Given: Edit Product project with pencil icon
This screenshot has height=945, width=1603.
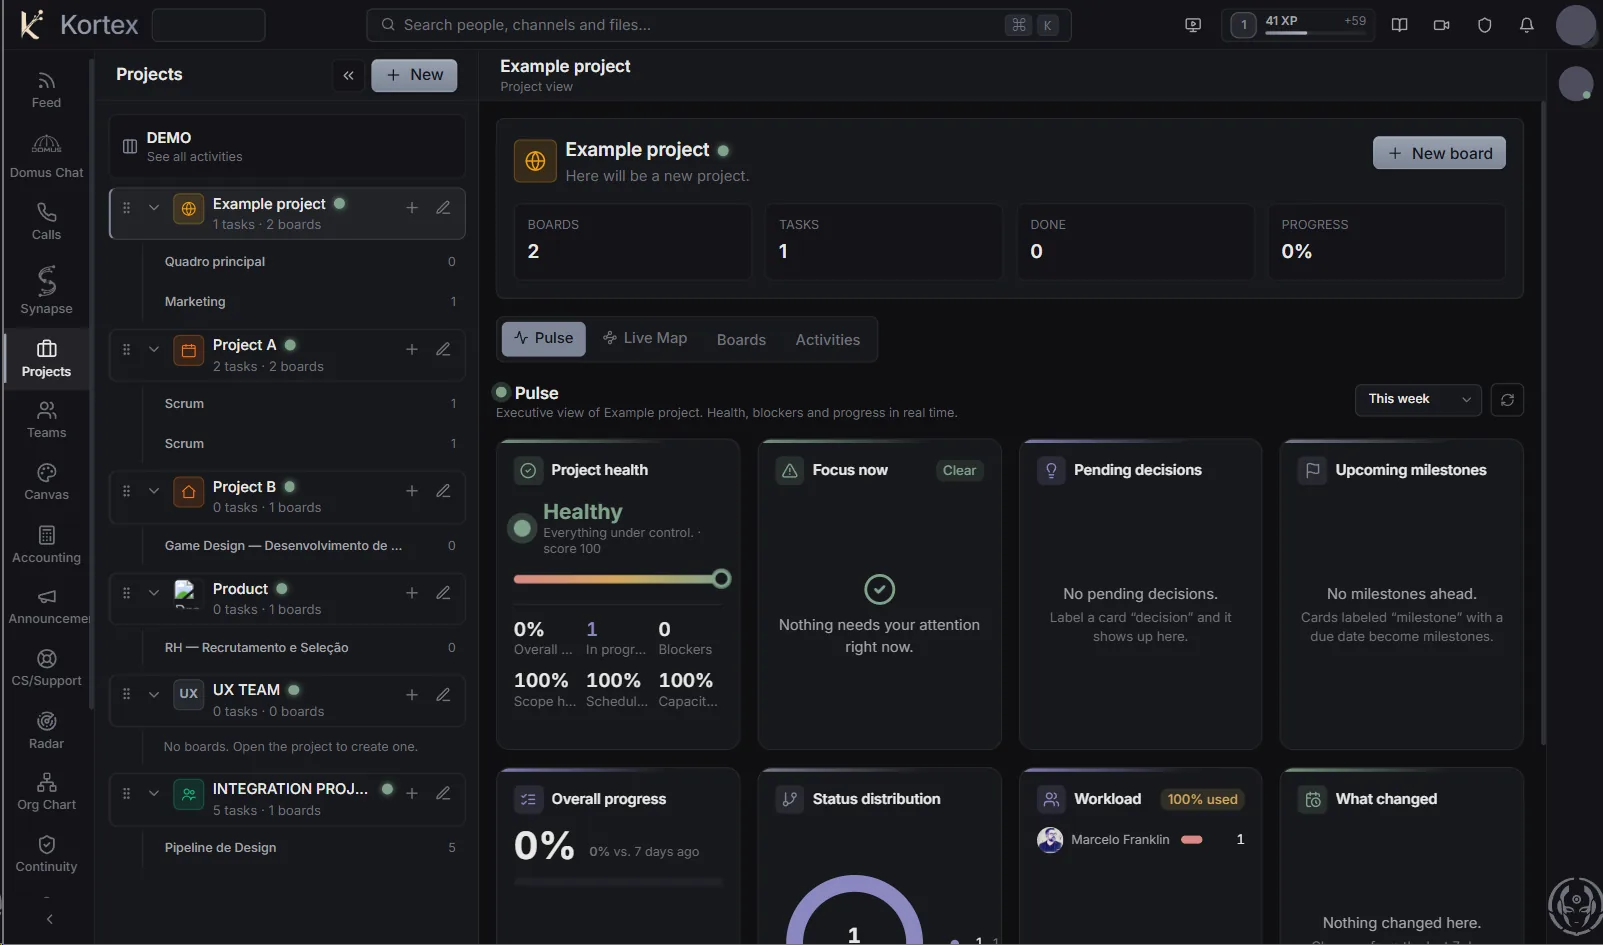Looking at the screenshot, I should pos(443,593).
